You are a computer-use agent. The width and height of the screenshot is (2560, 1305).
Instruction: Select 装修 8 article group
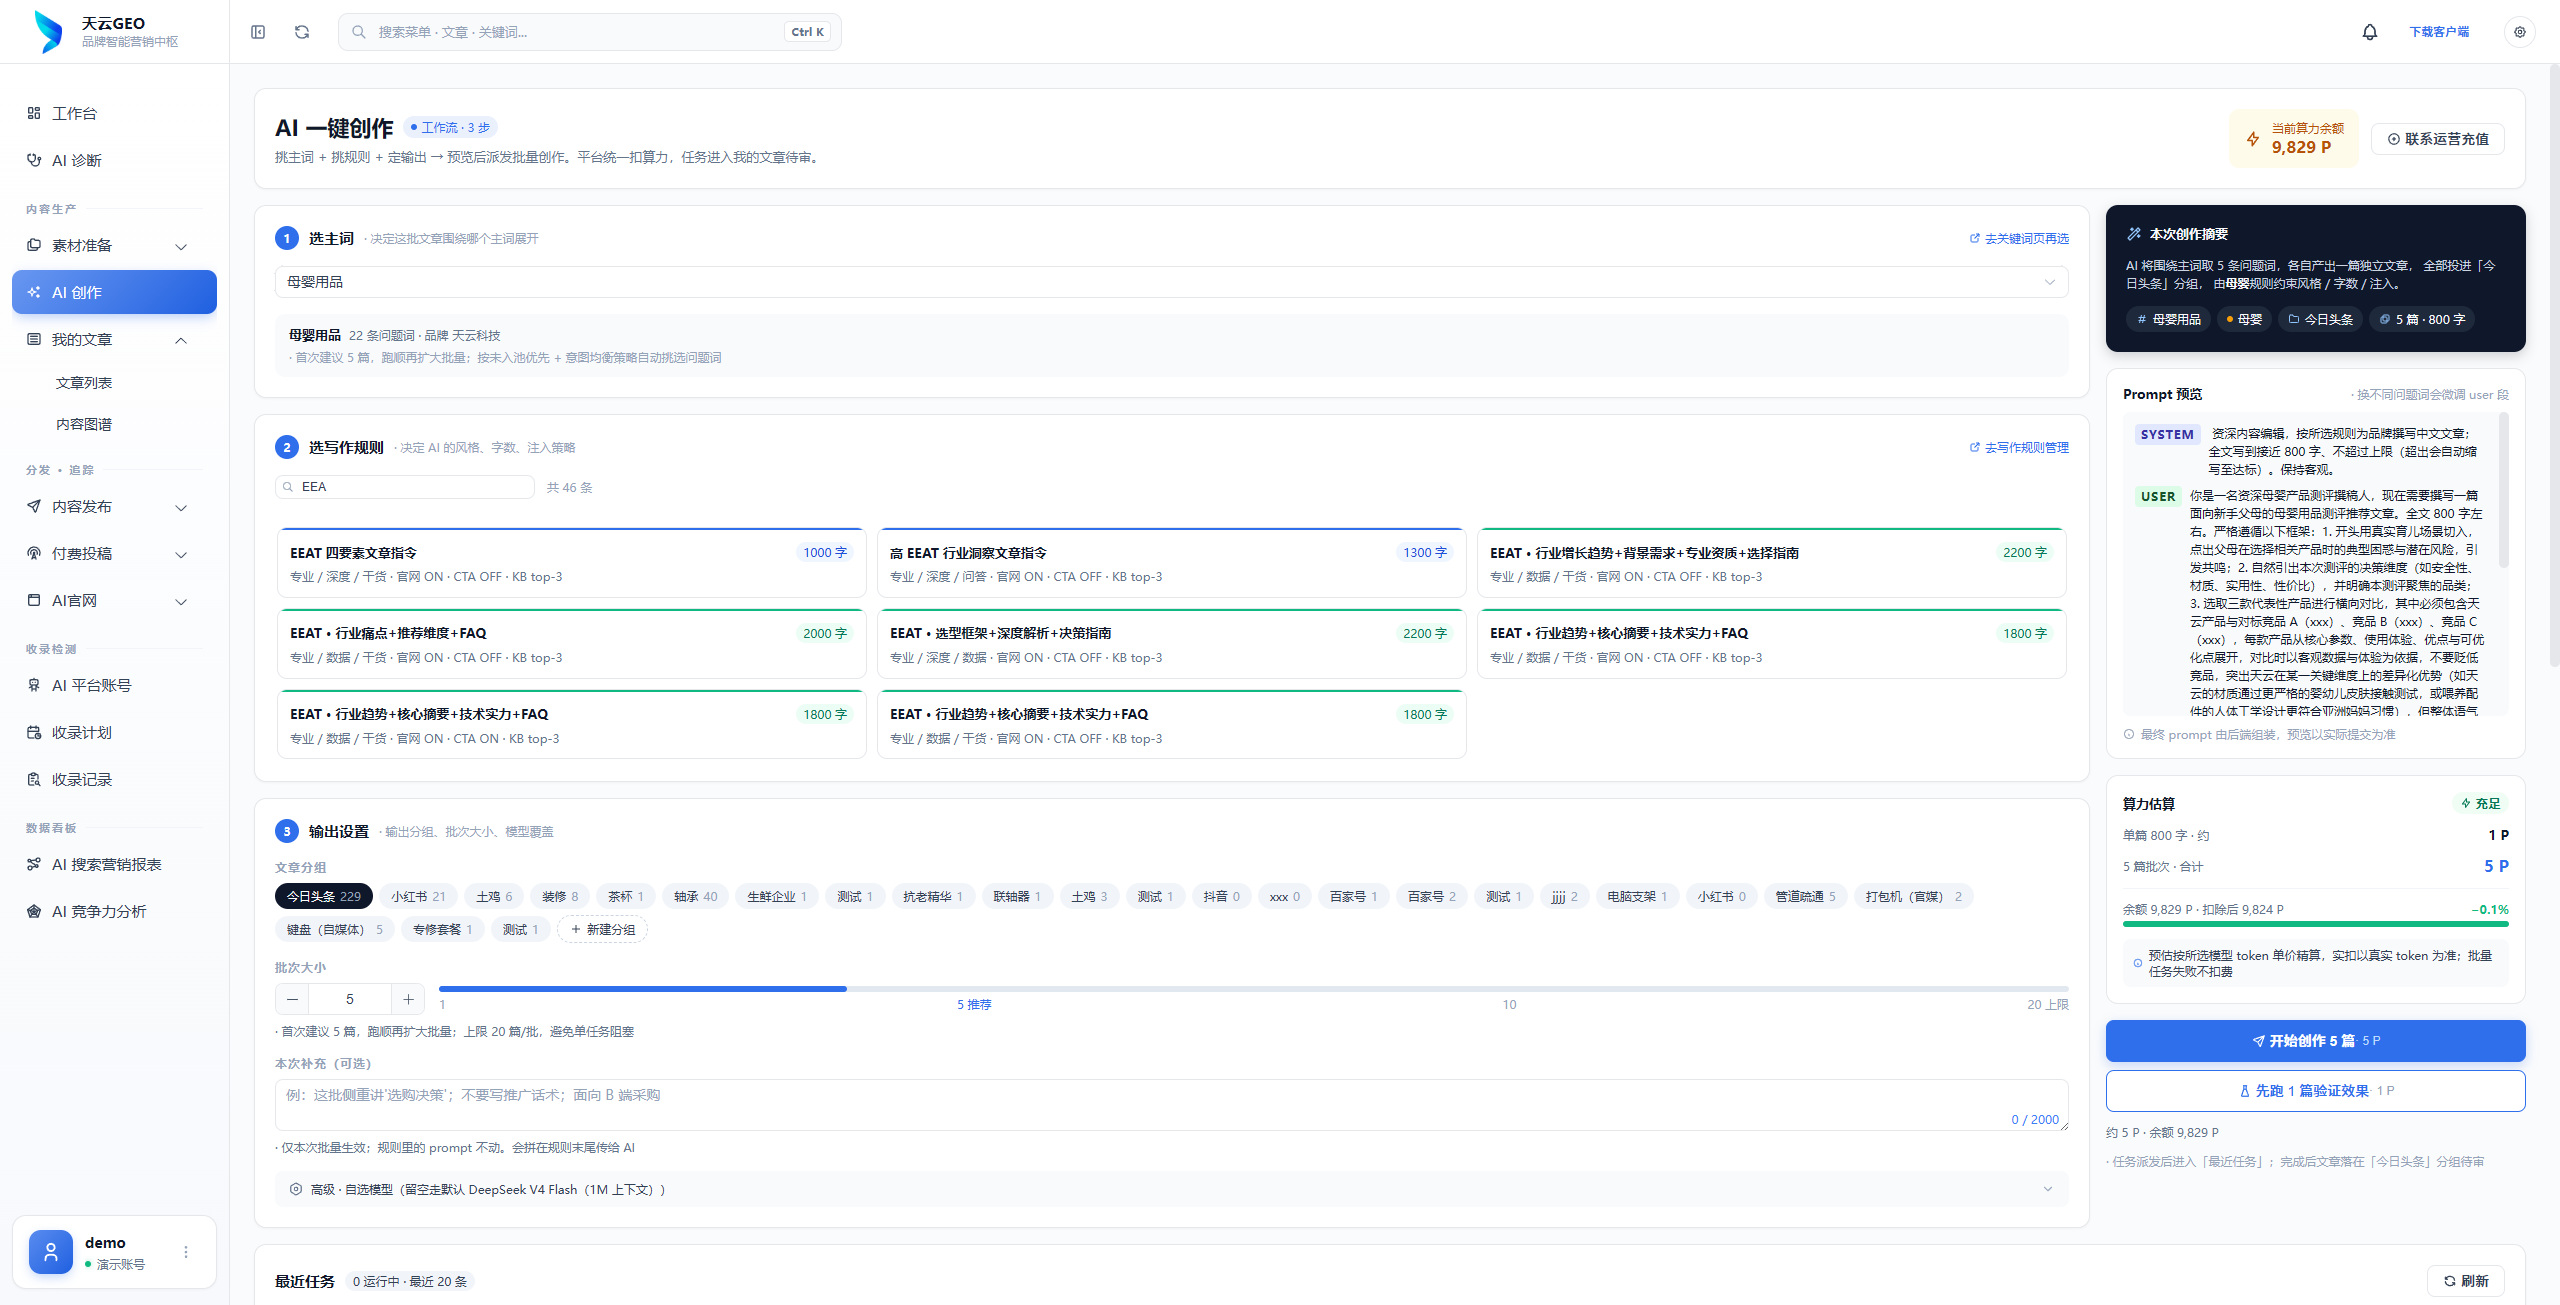[x=560, y=896]
